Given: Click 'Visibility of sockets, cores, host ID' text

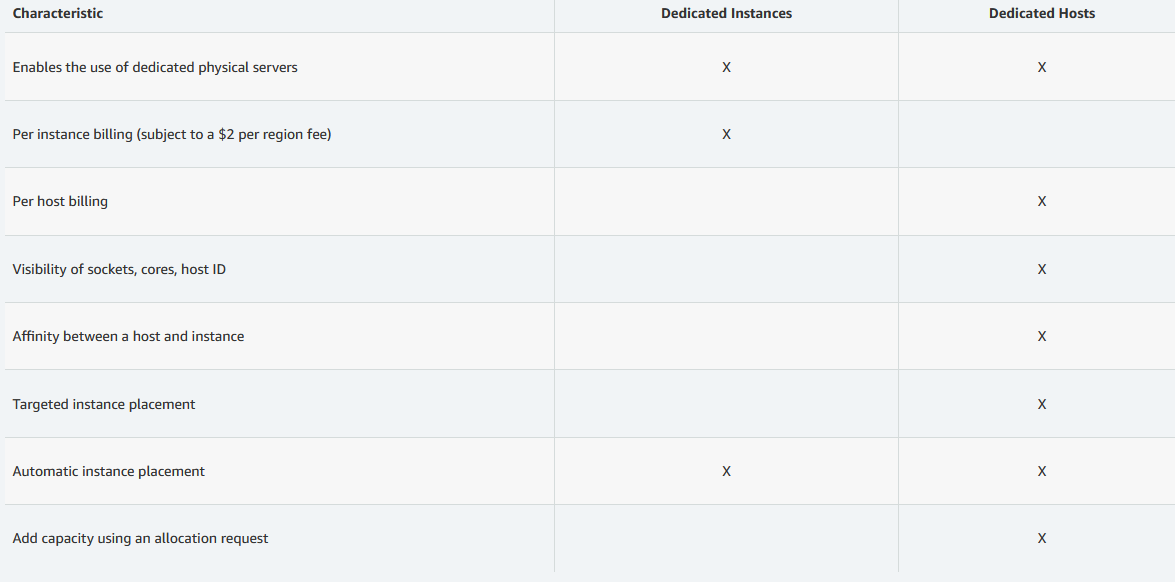Looking at the screenshot, I should point(119,269).
